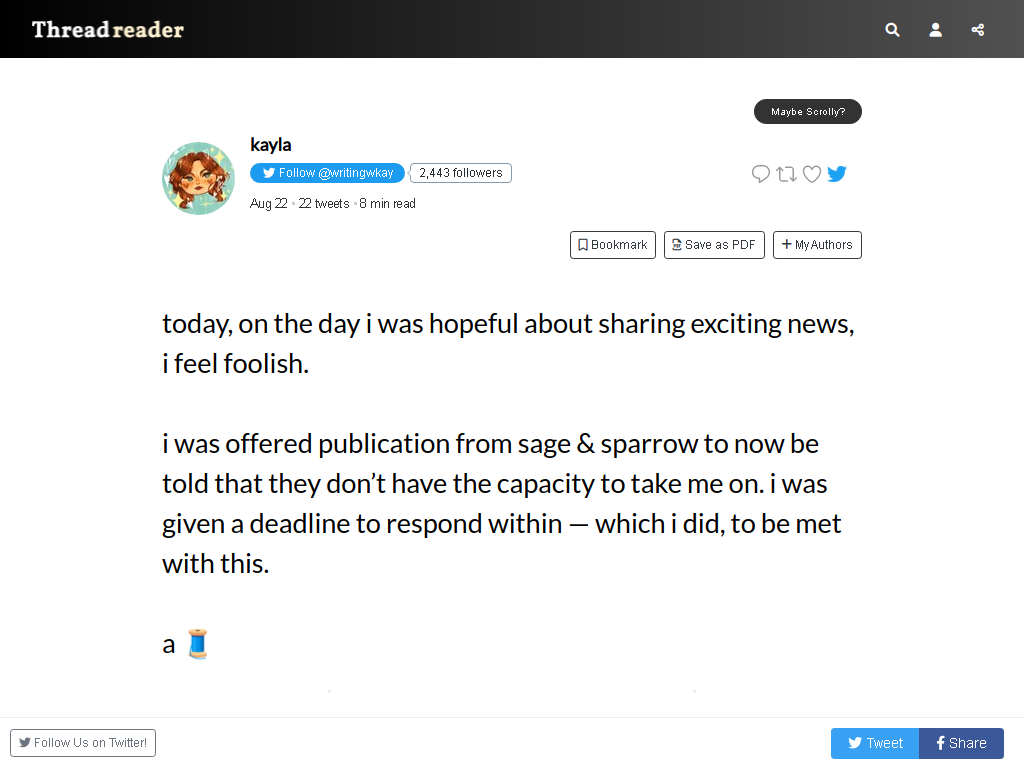Open the user account icon

point(935,29)
